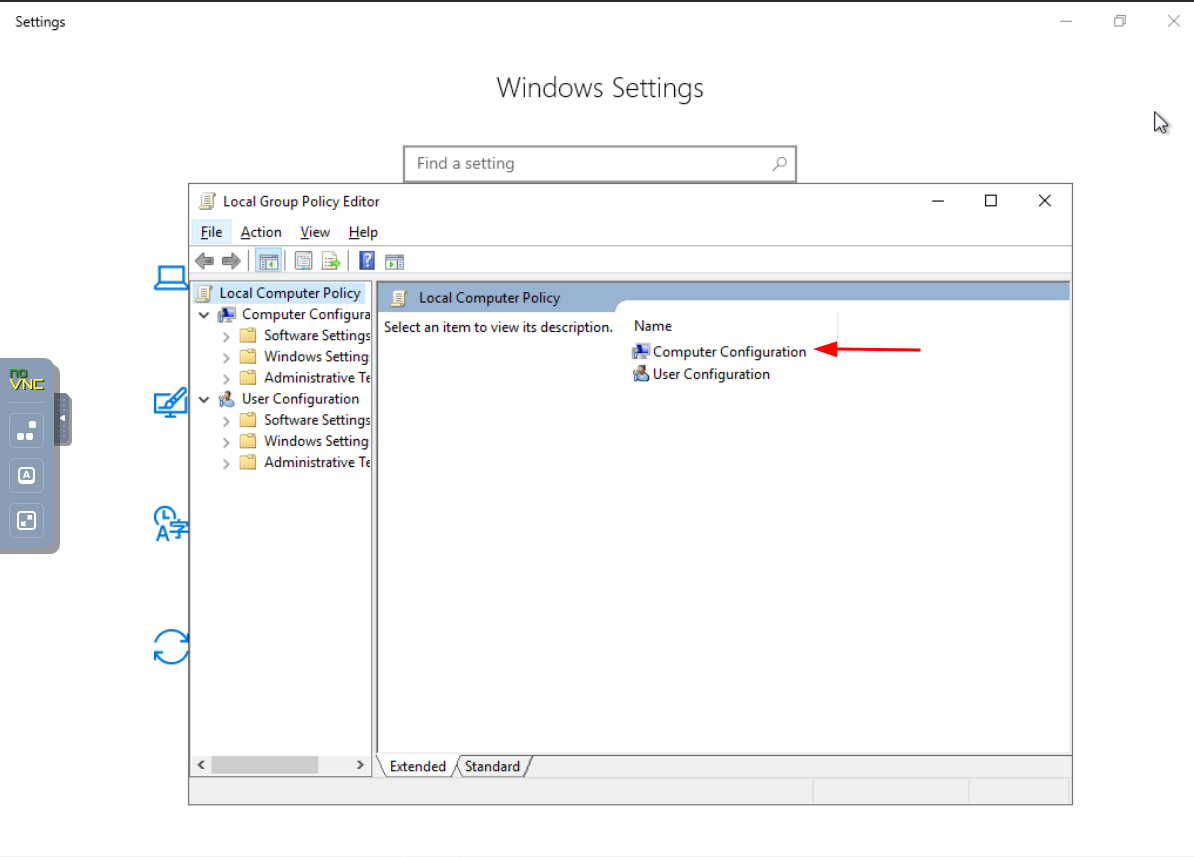Image resolution: width=1194 pixels, height=857 pixels.
Task: Open the File menu
Action: point(211,232)
